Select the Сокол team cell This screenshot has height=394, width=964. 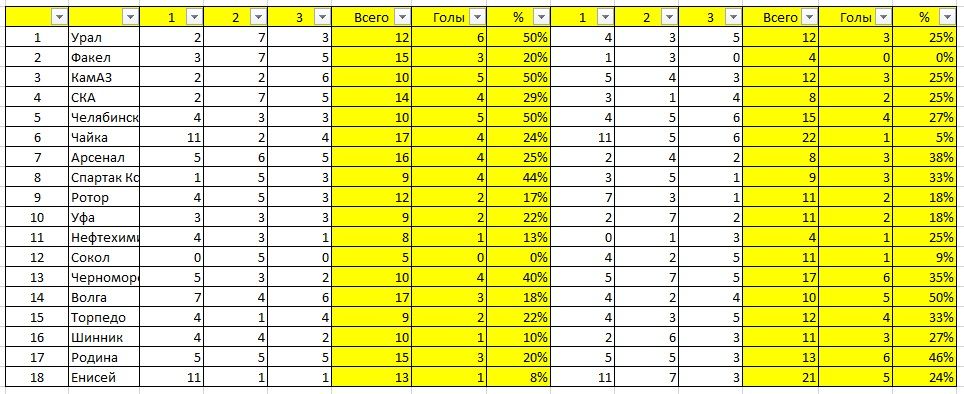click(104, 258)
